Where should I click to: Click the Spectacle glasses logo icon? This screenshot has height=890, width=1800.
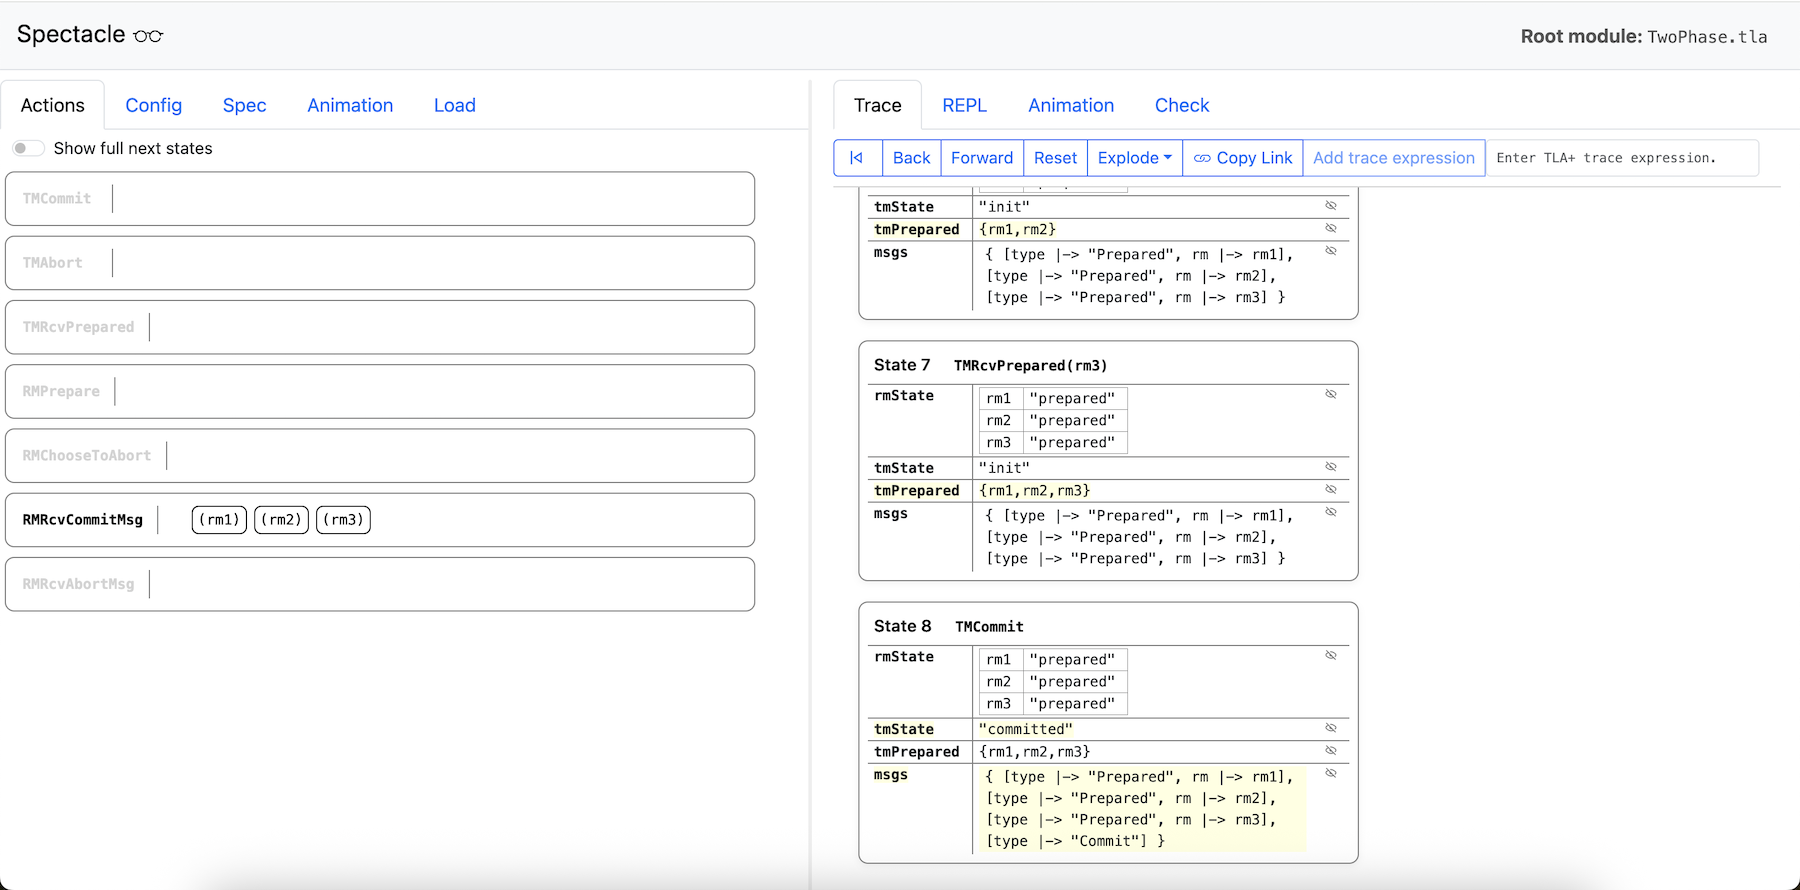click(148, 36)
